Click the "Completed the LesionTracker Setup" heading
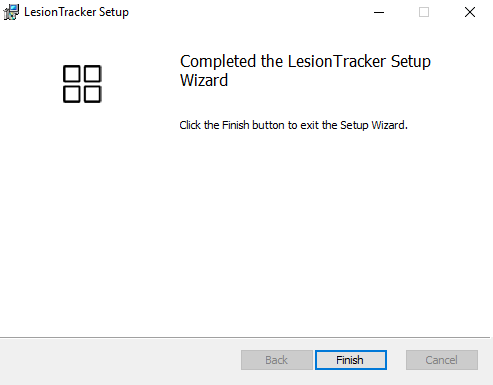Screen dimensions: 493x385 tap(305, 61)
